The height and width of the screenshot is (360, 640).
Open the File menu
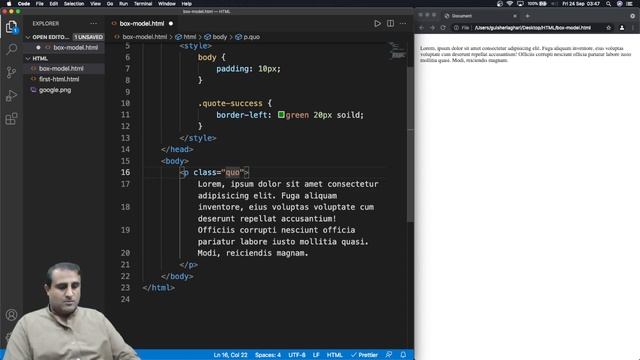[40, 4]
